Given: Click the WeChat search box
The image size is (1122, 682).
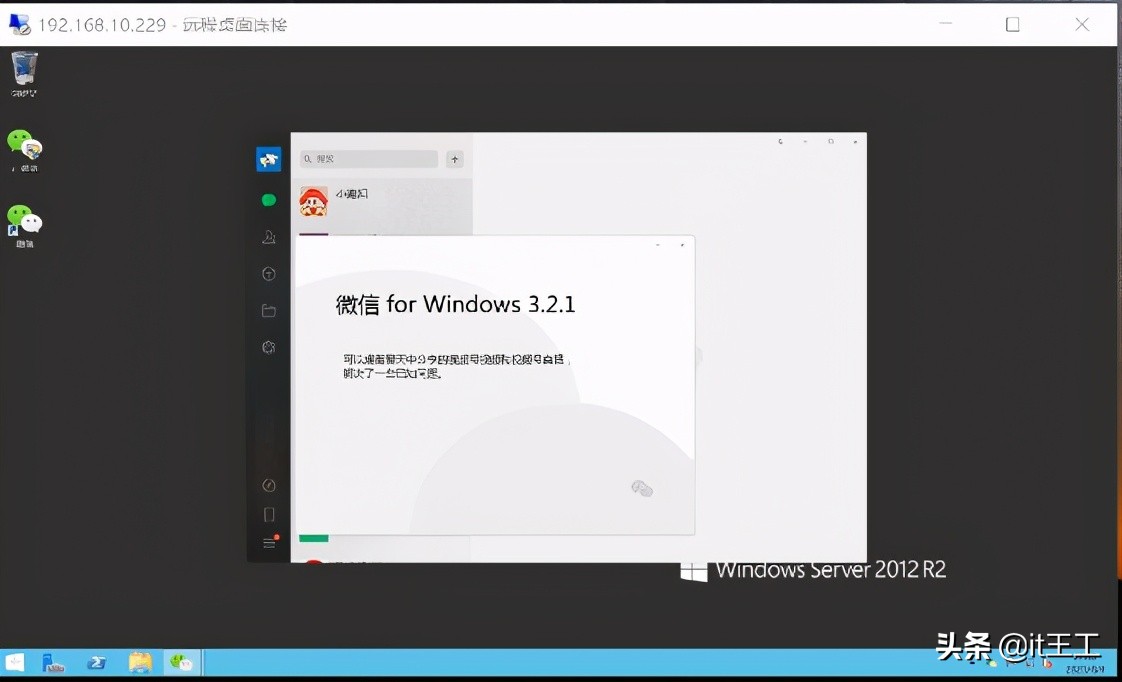Looking at the screenshot, I should (369, 159).
